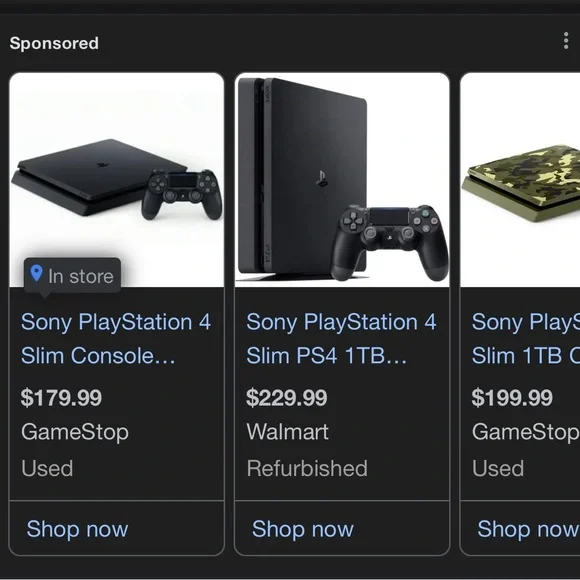This screenshot has height=580, width=580.
Task: Open the three-dot sponsored options menu
Action: (566, 41)
